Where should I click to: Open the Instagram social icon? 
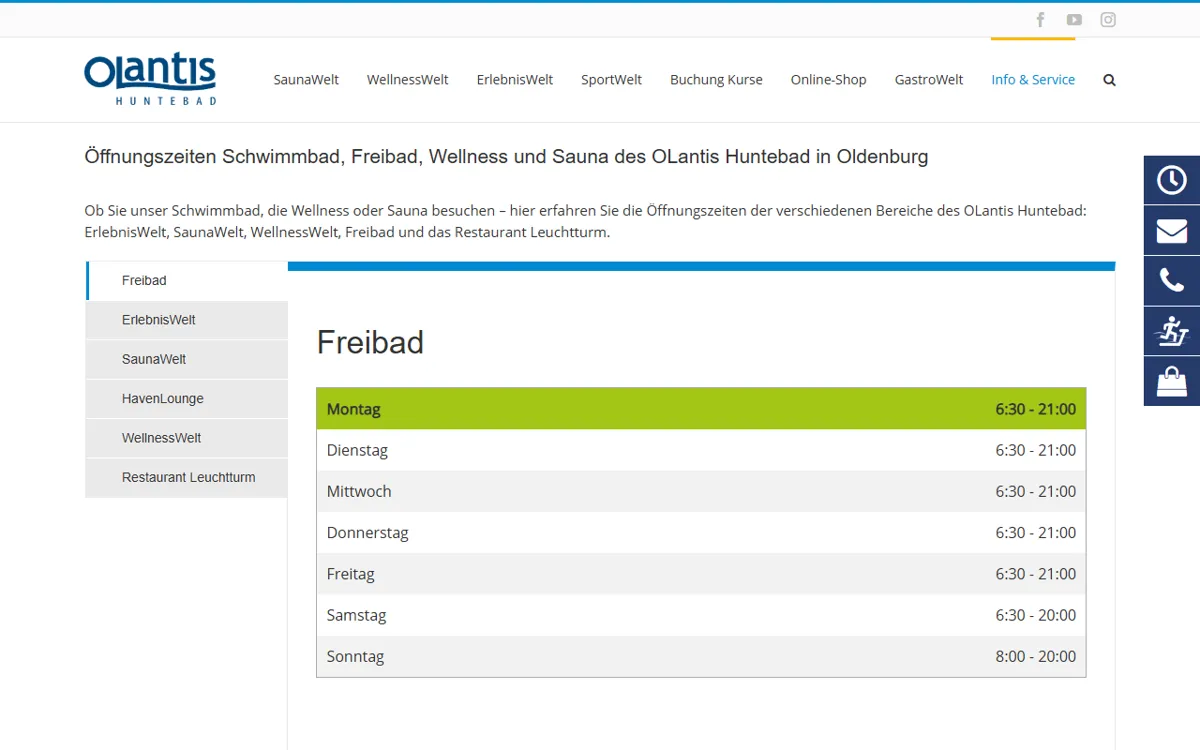coord(1108,20)
